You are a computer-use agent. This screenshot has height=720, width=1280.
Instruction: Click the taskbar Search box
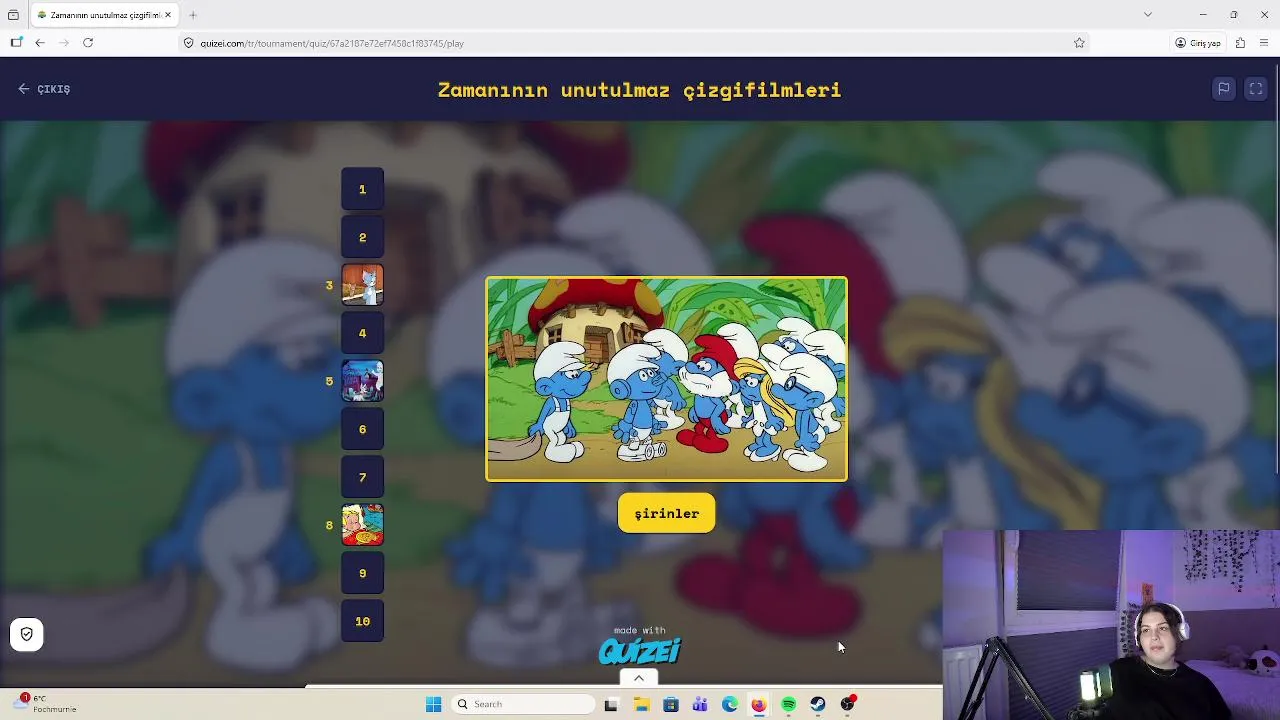pos(523,704)
